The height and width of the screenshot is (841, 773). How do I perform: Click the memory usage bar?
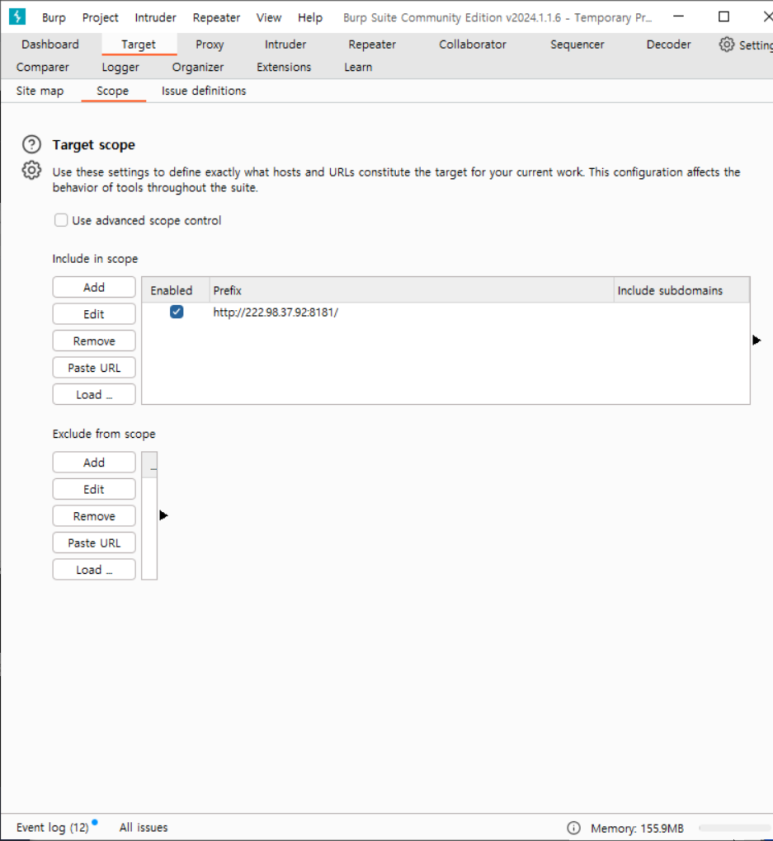[x=735, y=828]
